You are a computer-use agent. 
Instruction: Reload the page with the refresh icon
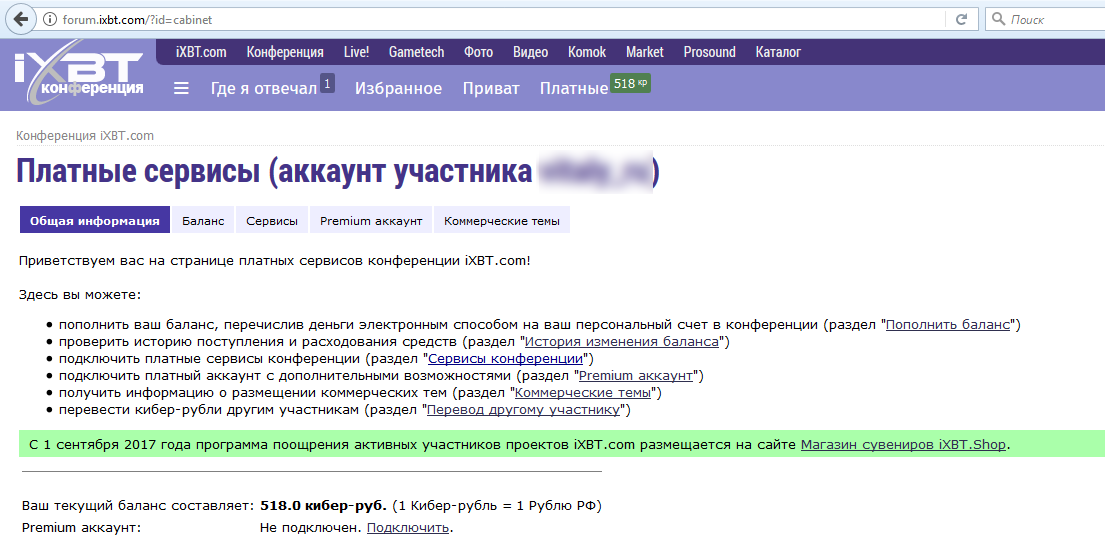click(961, 20)
